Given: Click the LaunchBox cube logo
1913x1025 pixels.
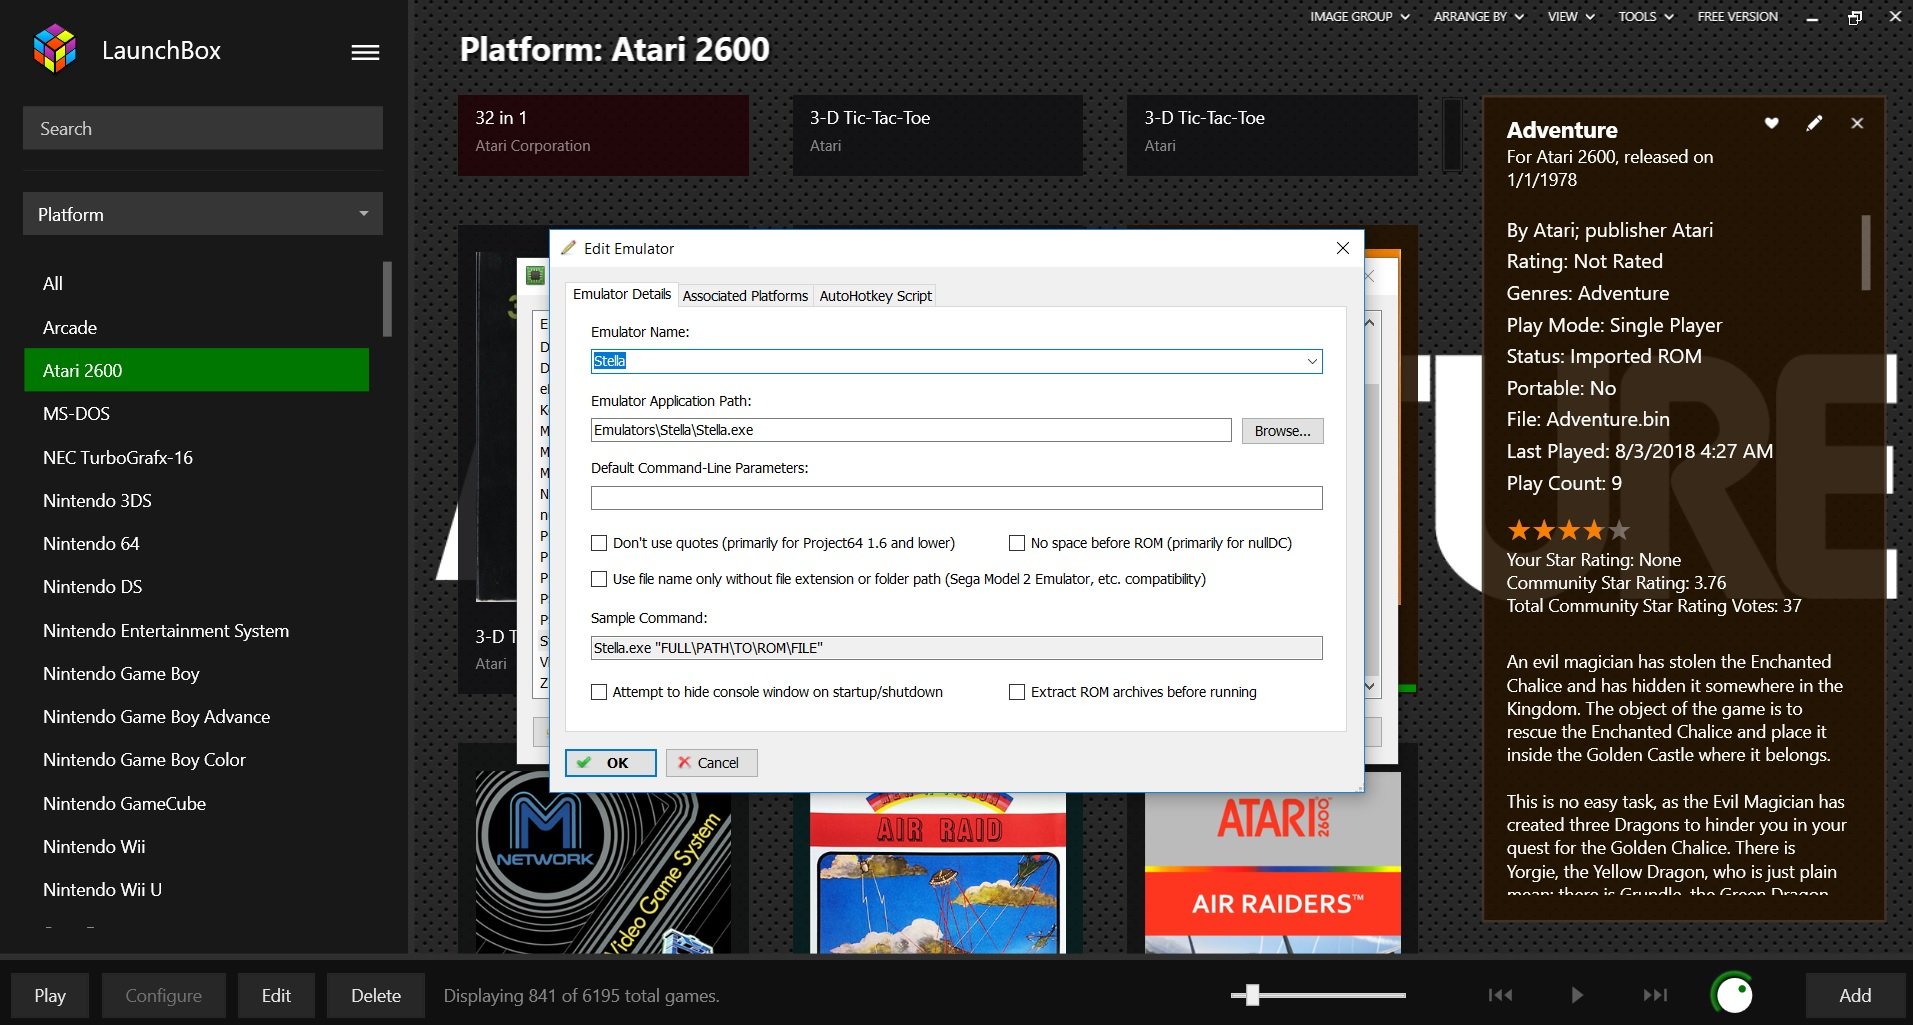Looking at the screenshot, I should (x=55, y=49).
